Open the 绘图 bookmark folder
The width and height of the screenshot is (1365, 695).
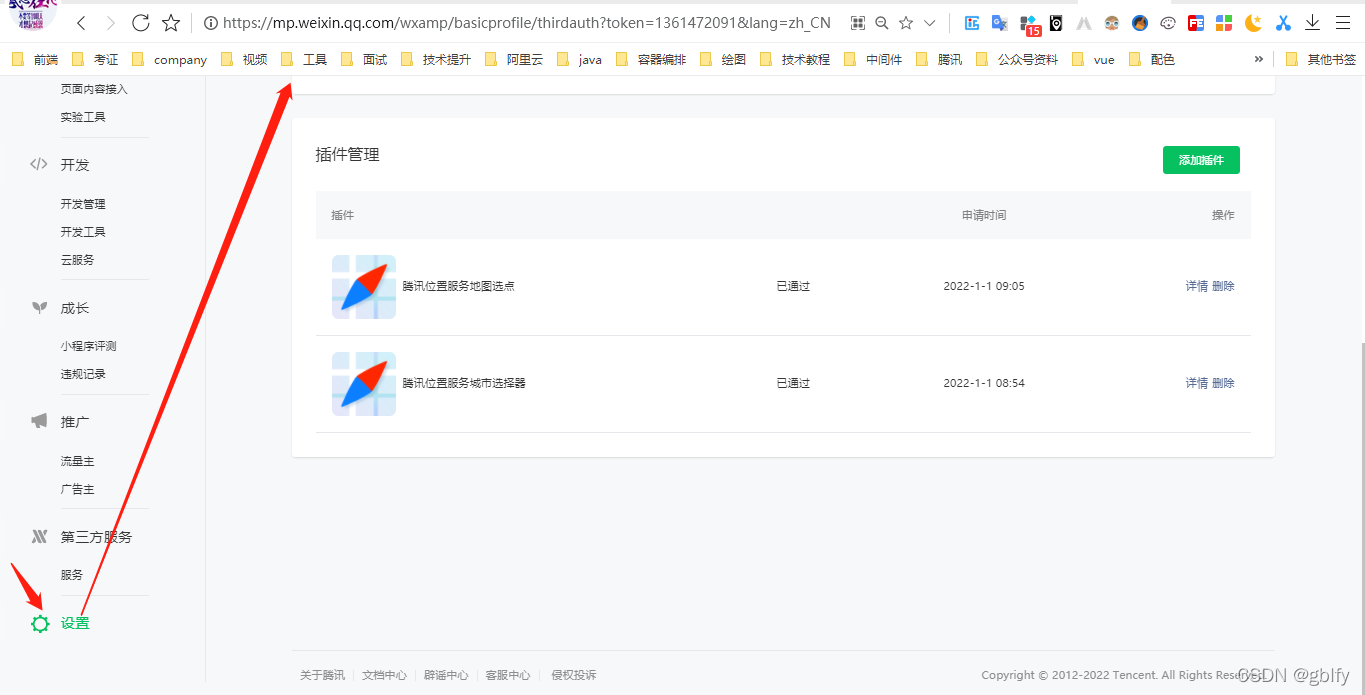(x=723, y=59)
